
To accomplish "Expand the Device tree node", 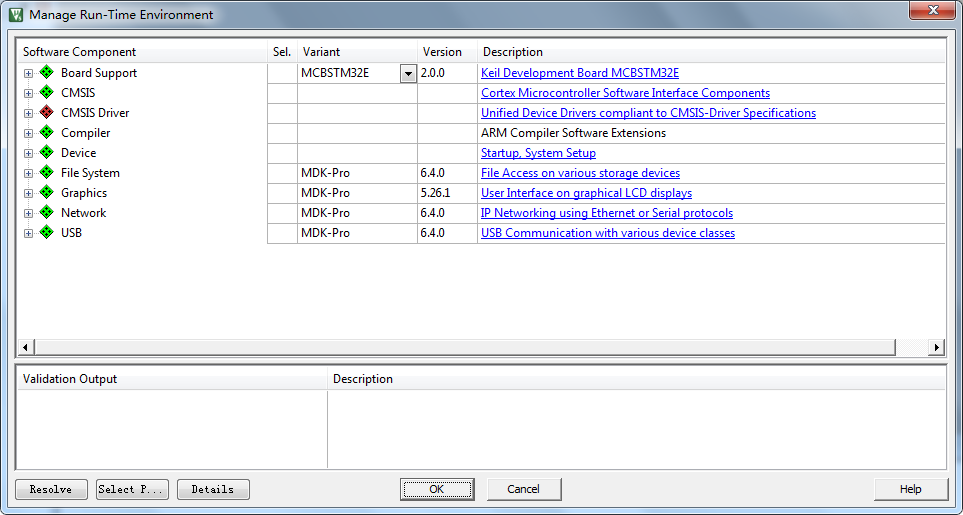I will tap(28, 153).
